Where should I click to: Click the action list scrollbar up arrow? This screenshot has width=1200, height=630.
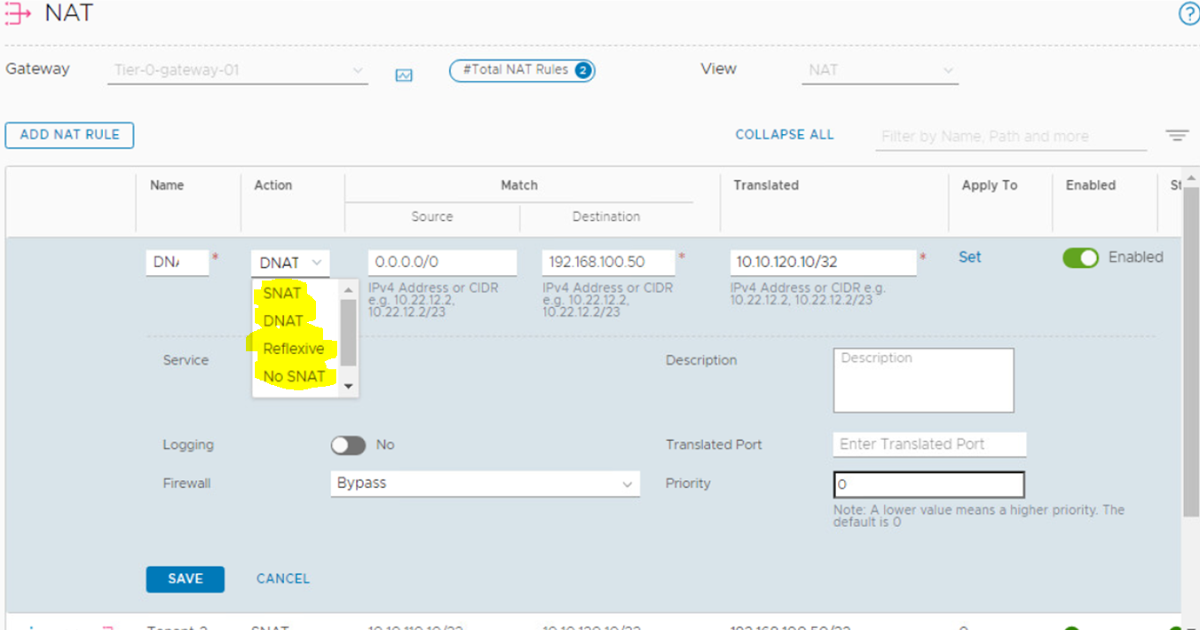point(349,290)
